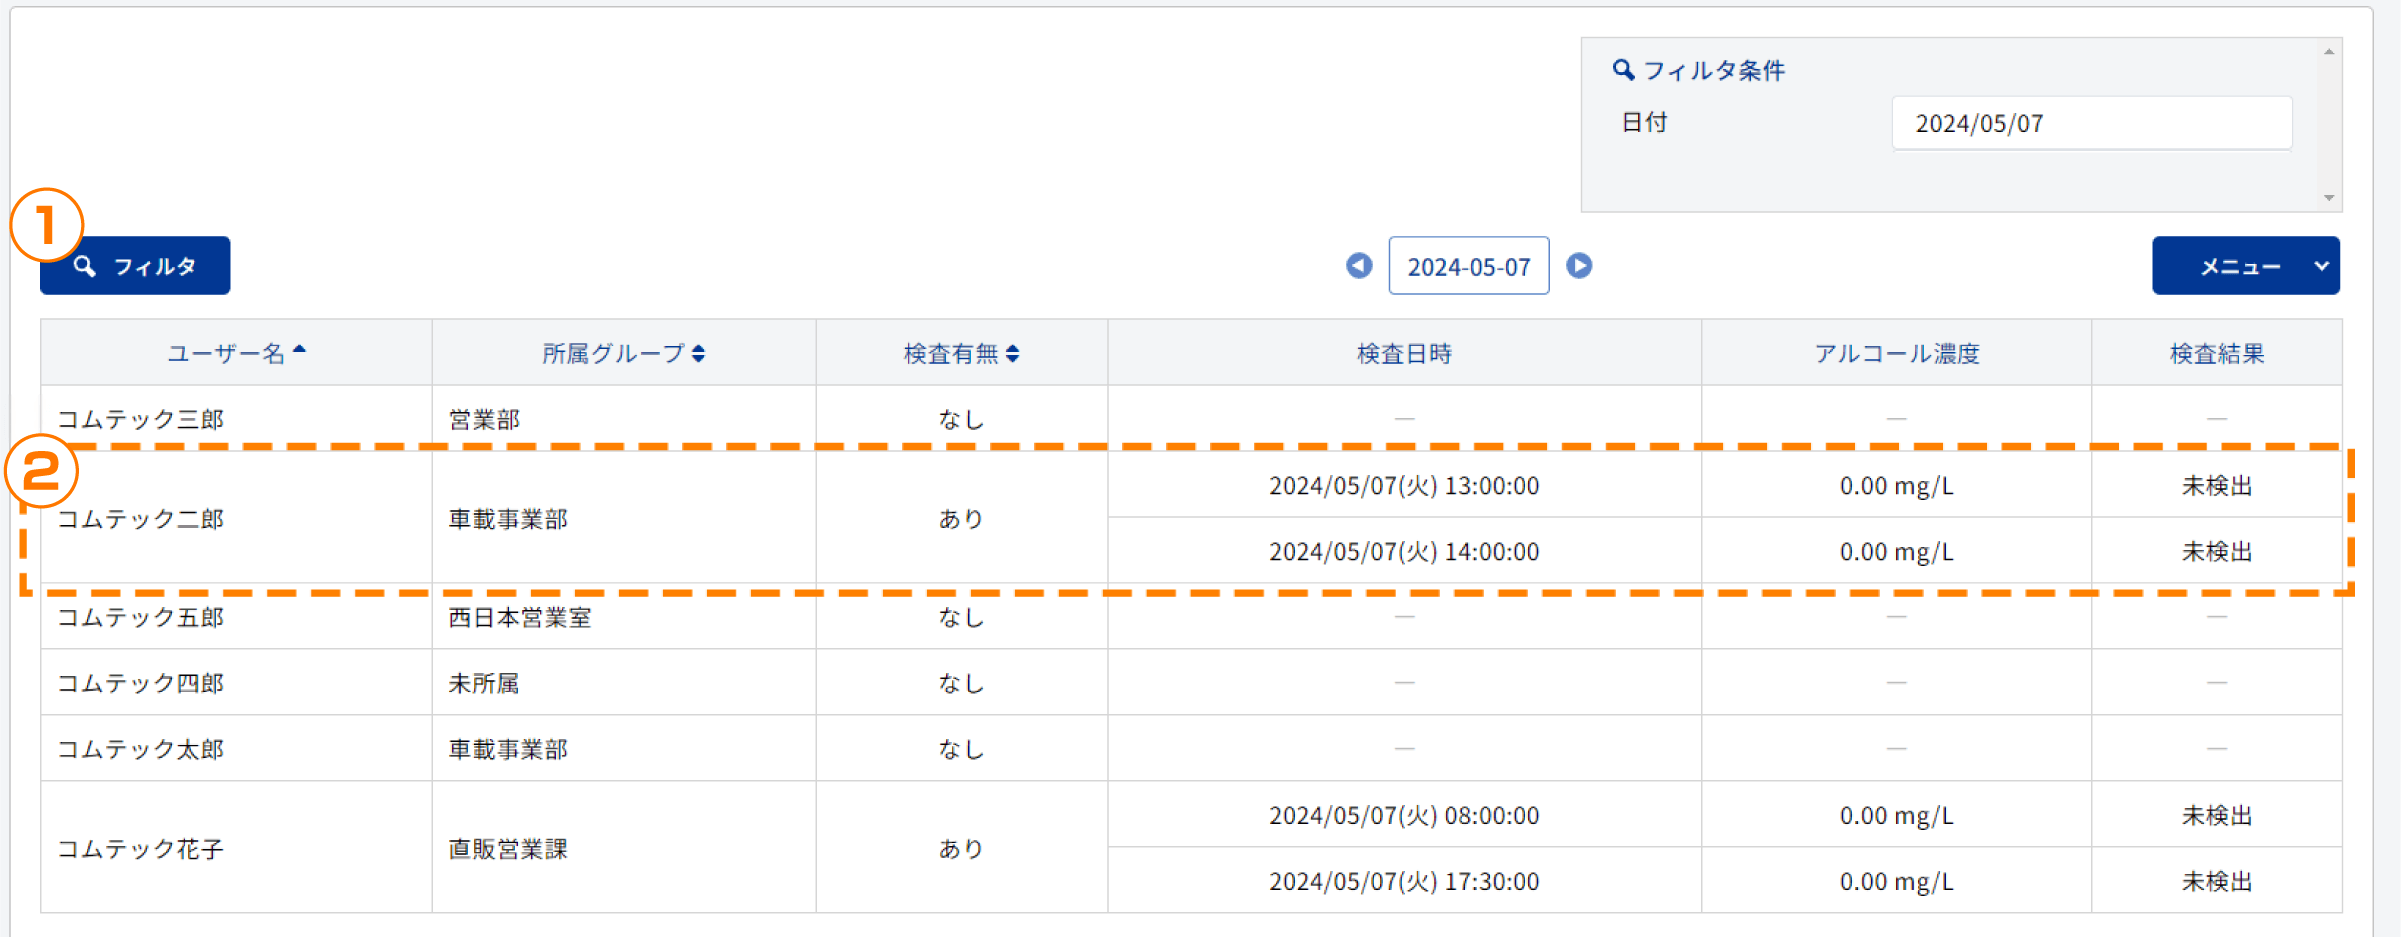Click なし cell in コムテック三郎 row

point(961,419)
